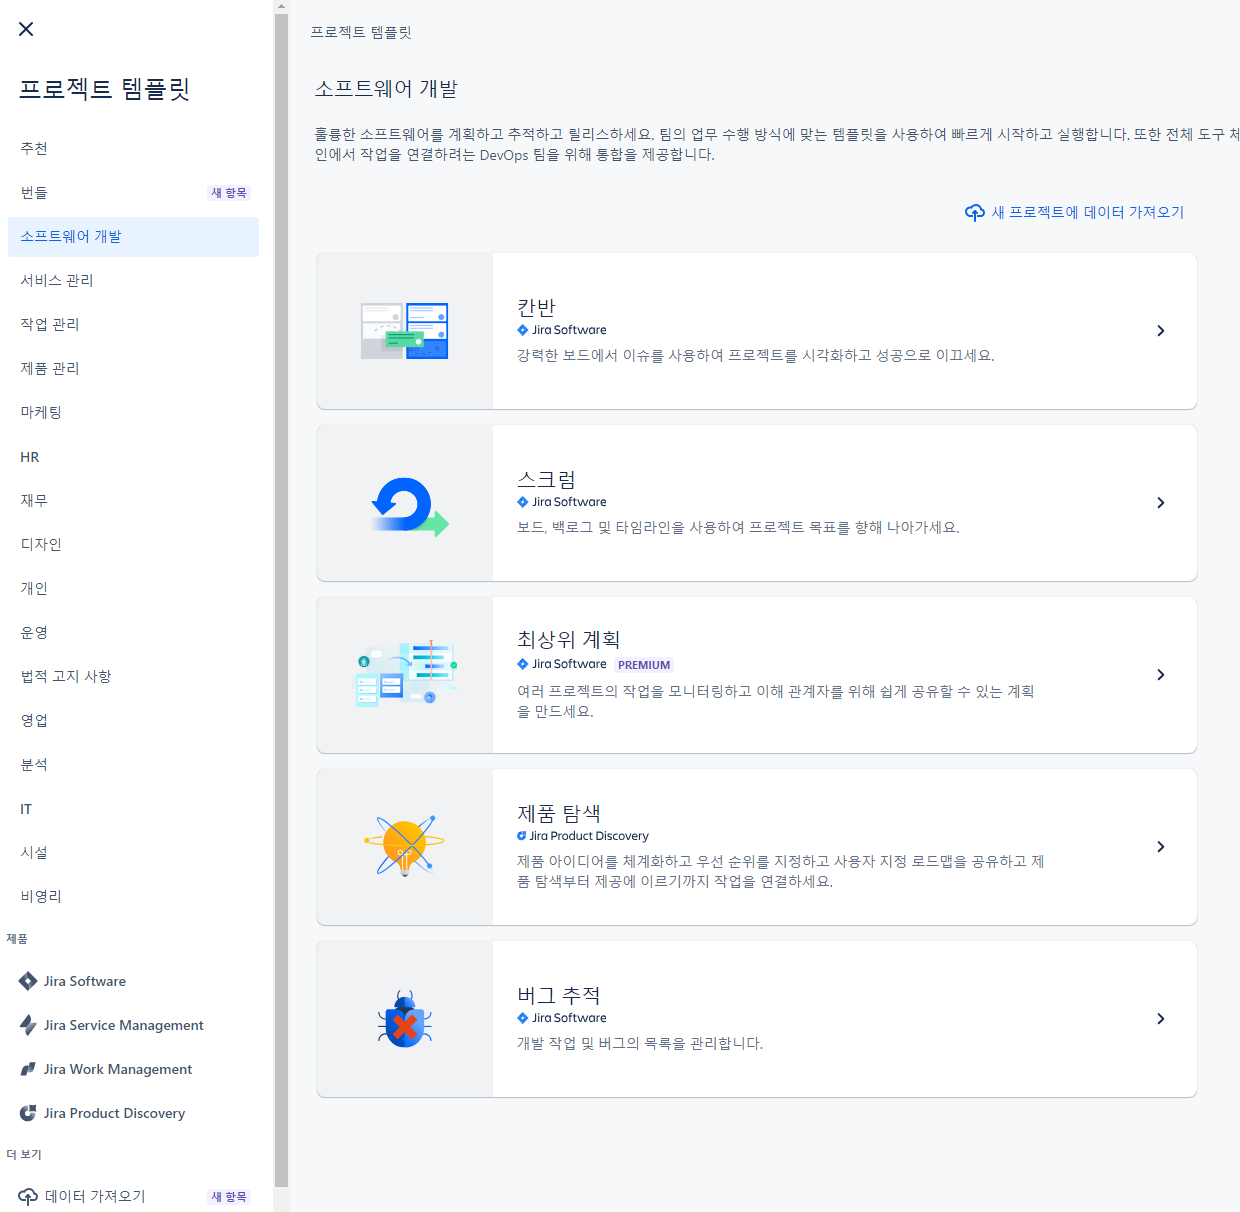The height and width of the screenshot is (1212, 1240).
Task: Click the 버그 추적 bug illustration
Action: [x=405, y=1019]
